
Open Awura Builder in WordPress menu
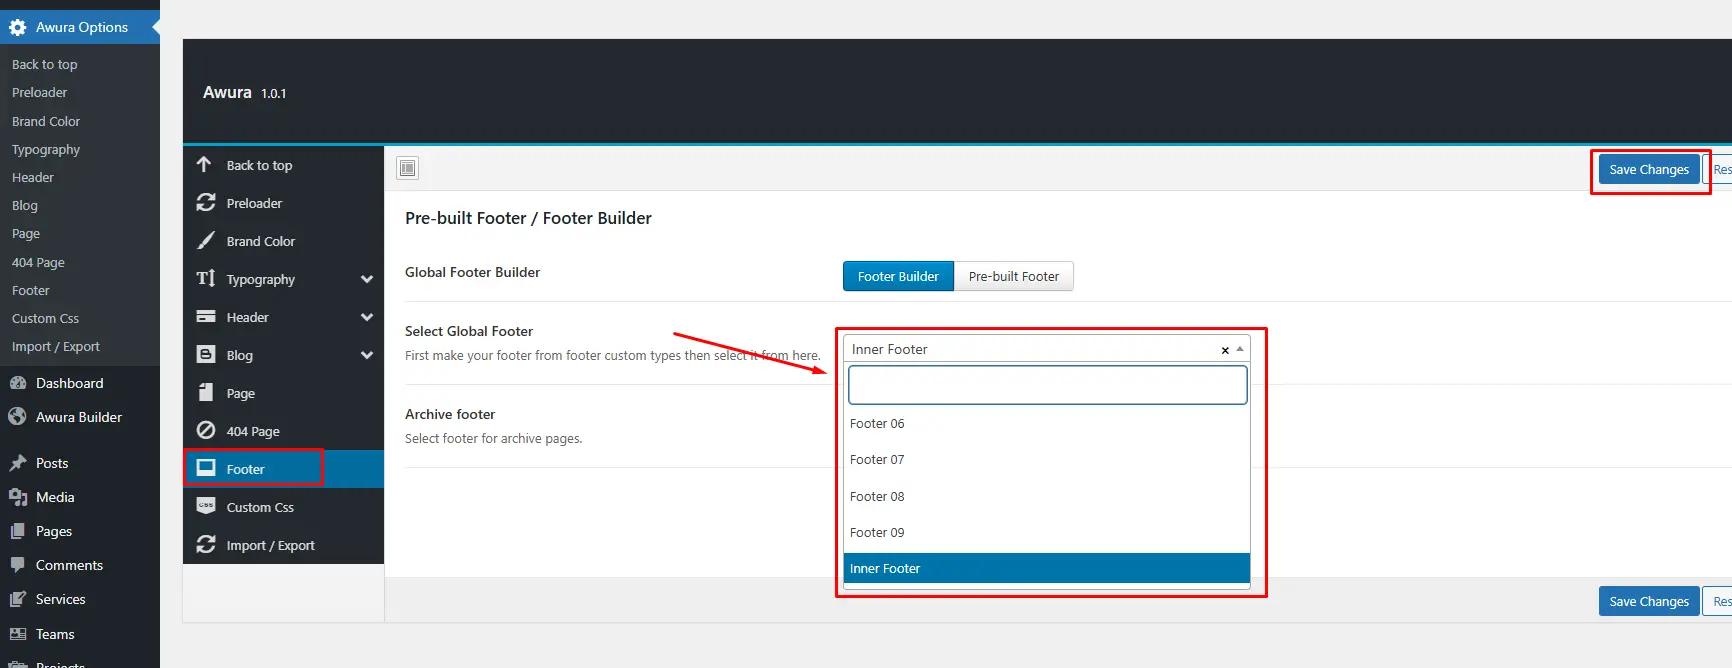pyautogui.click(x=80, y=417)
